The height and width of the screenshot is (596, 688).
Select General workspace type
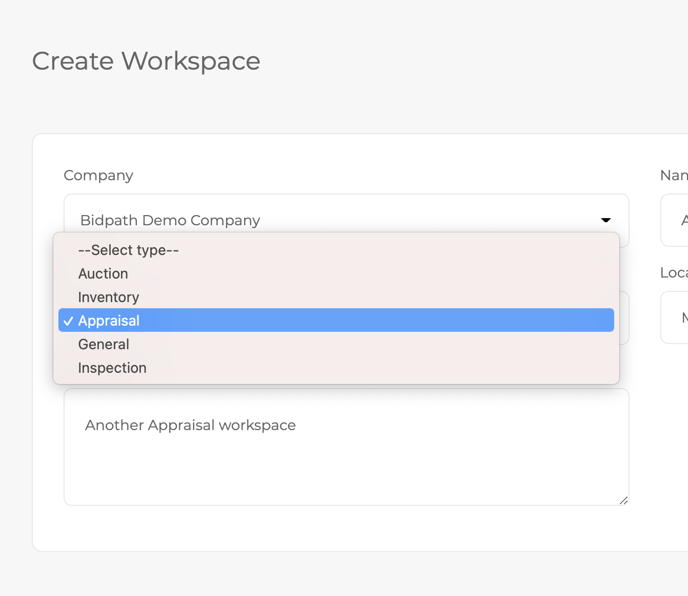click(x=336, y=344)
